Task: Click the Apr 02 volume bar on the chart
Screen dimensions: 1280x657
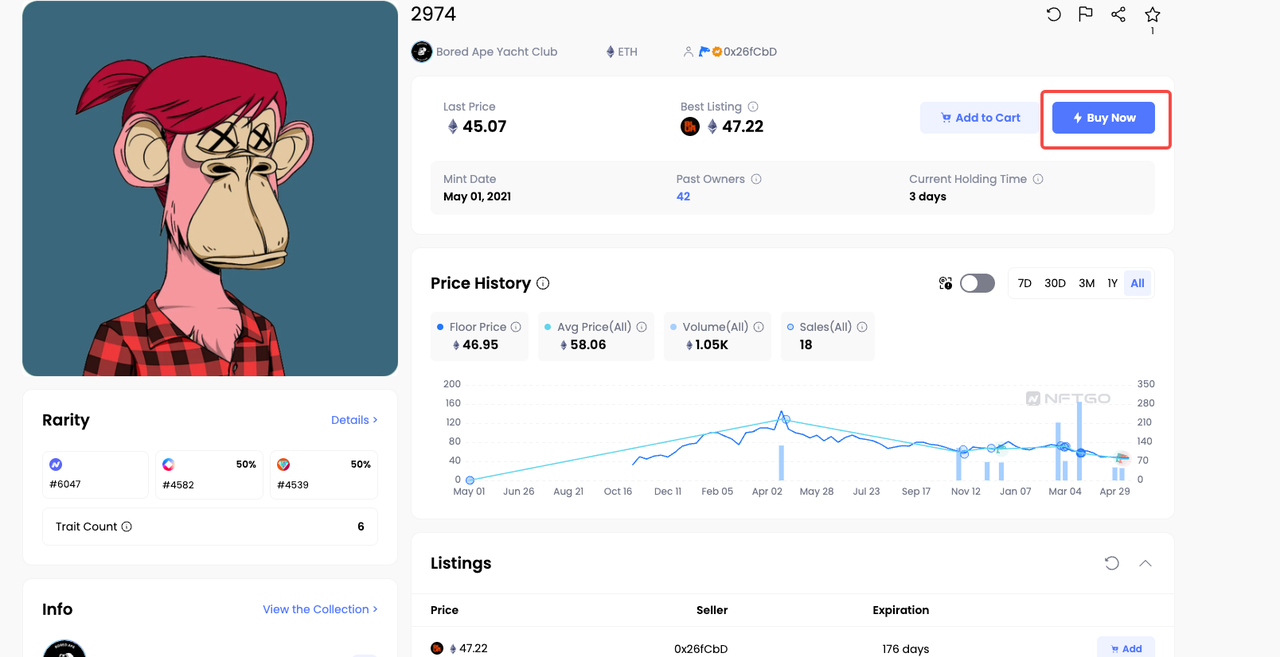Action: [781, 463]
